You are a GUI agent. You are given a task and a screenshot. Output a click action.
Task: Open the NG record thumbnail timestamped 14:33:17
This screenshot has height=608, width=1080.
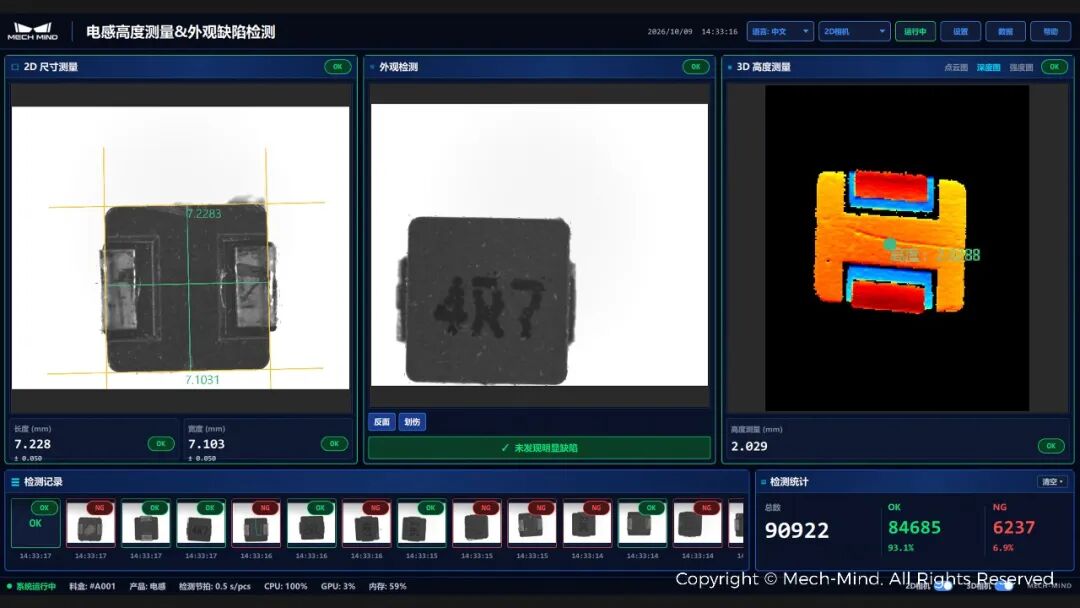coord(91,523)
